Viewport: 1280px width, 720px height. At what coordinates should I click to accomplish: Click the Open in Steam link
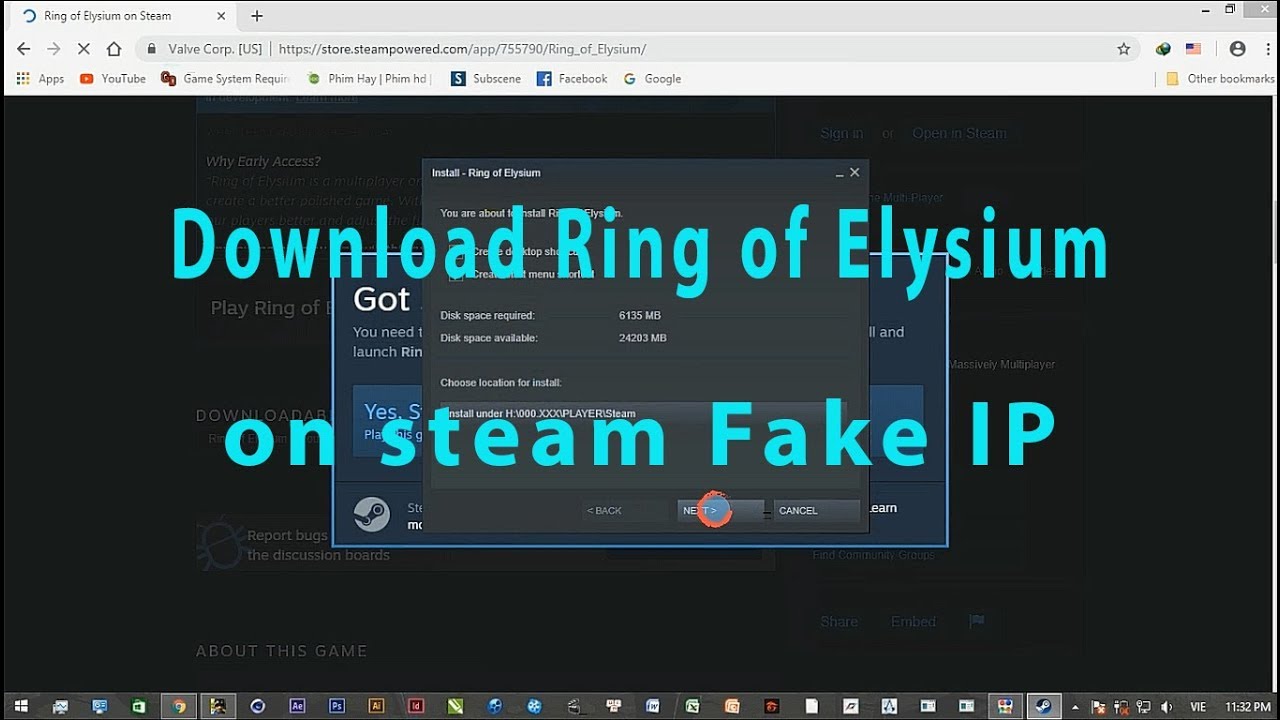[959, 133]
